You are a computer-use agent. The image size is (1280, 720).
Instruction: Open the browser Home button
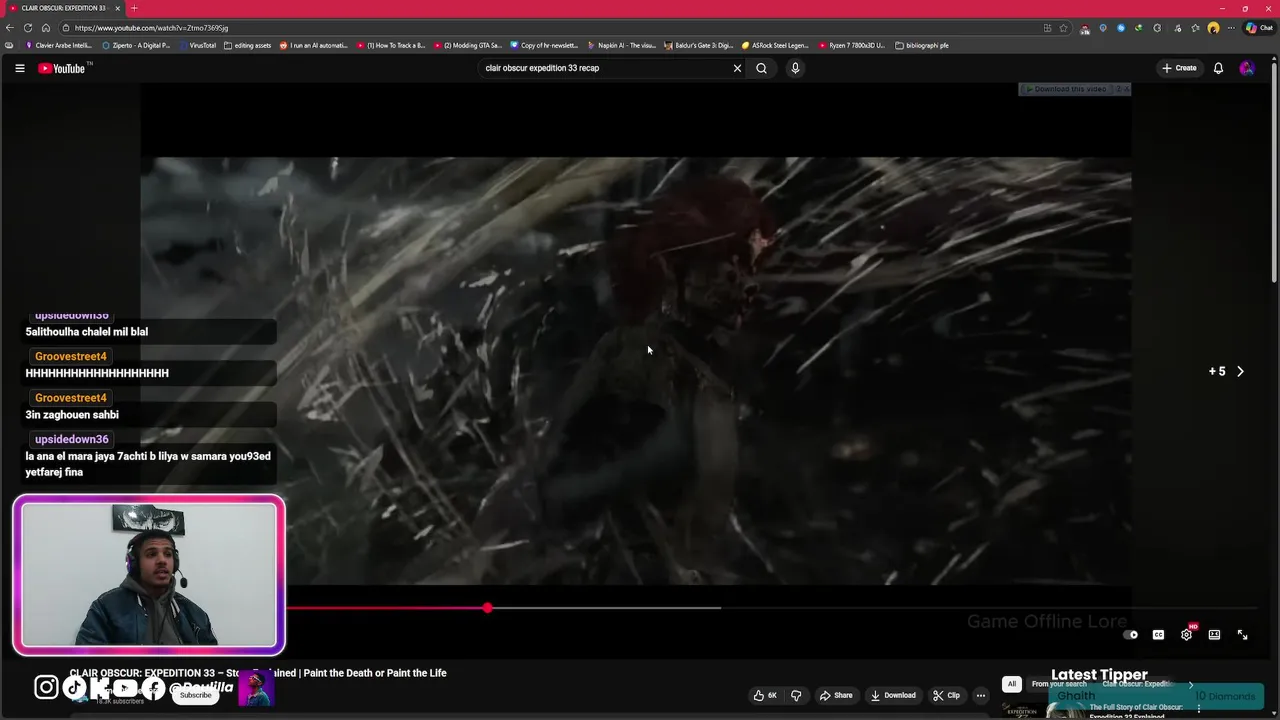(46, 28)
